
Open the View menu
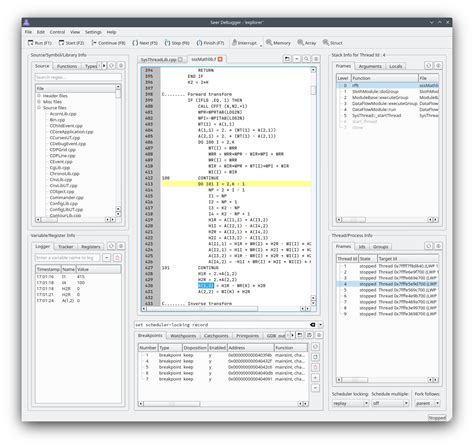coord(75,32)
